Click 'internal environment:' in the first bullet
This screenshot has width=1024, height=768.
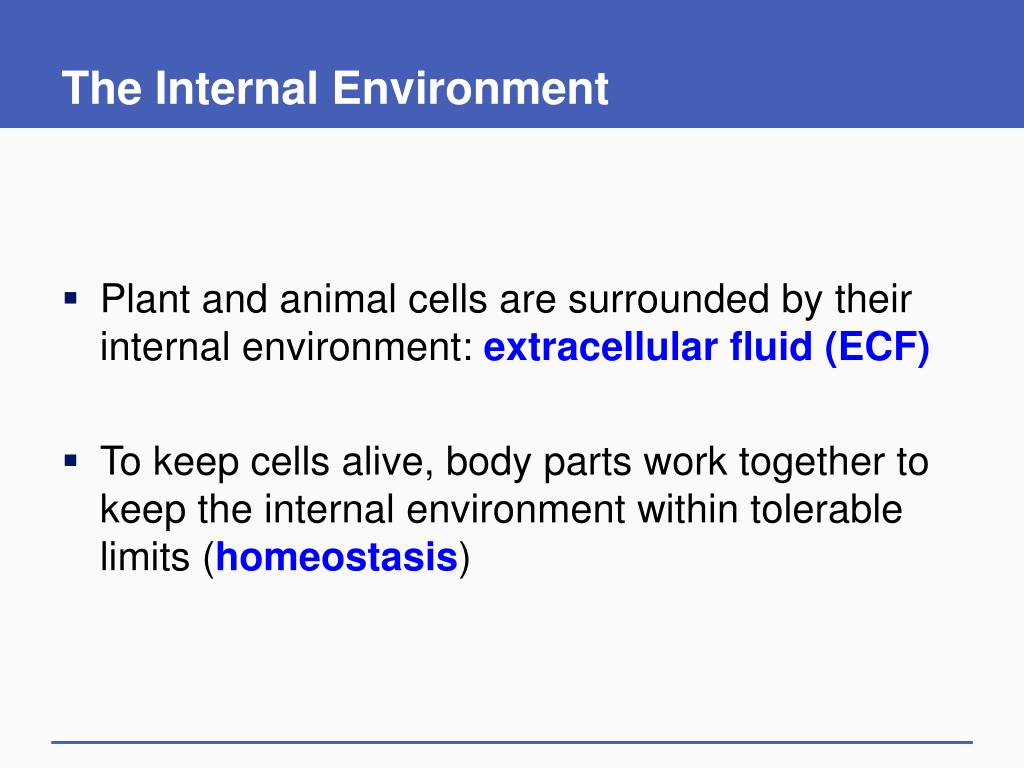click(x=287, y=347)
